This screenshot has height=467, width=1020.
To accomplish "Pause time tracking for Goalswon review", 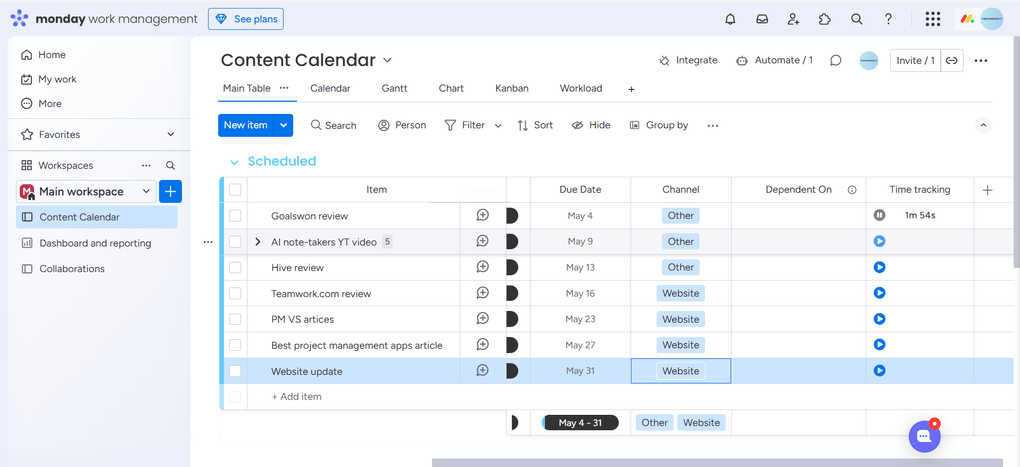I will coord(879,215).
